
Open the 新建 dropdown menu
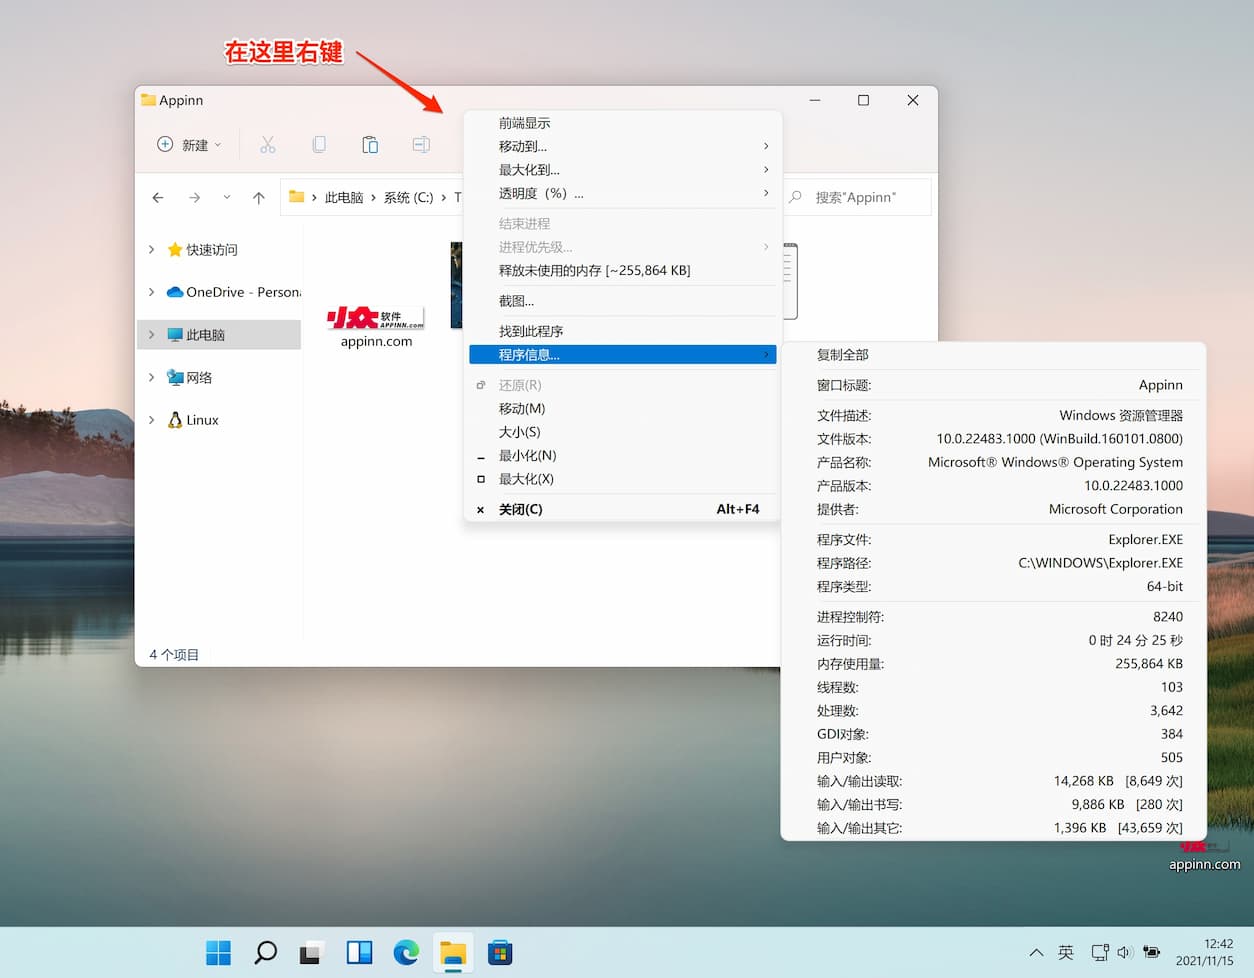[x=188, y=144]
